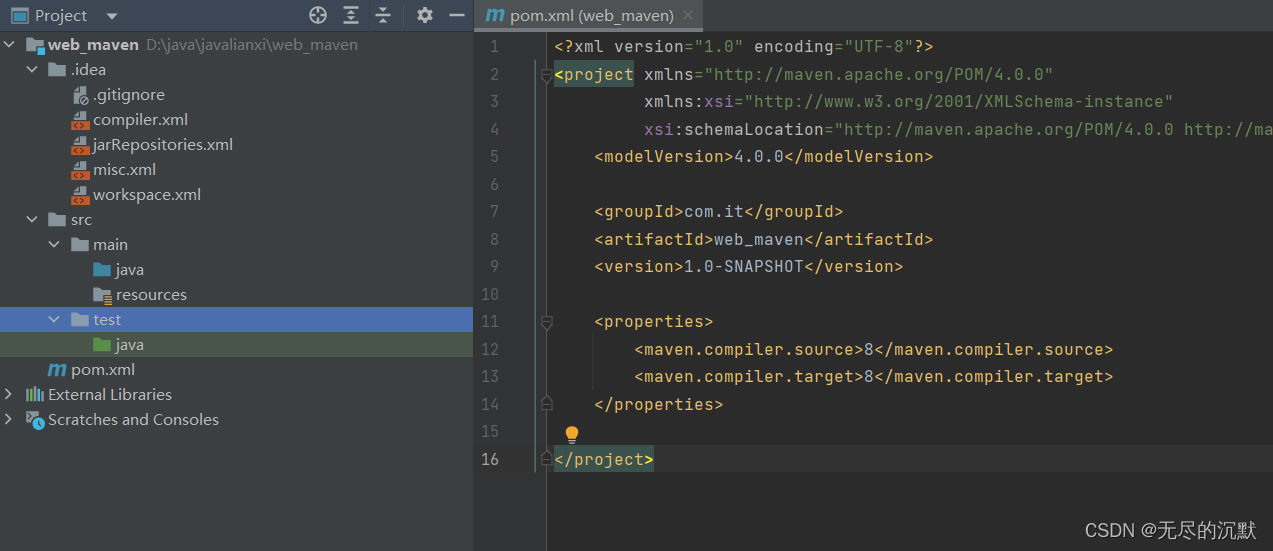Collapse the web_maven root node

click(10, 45)
